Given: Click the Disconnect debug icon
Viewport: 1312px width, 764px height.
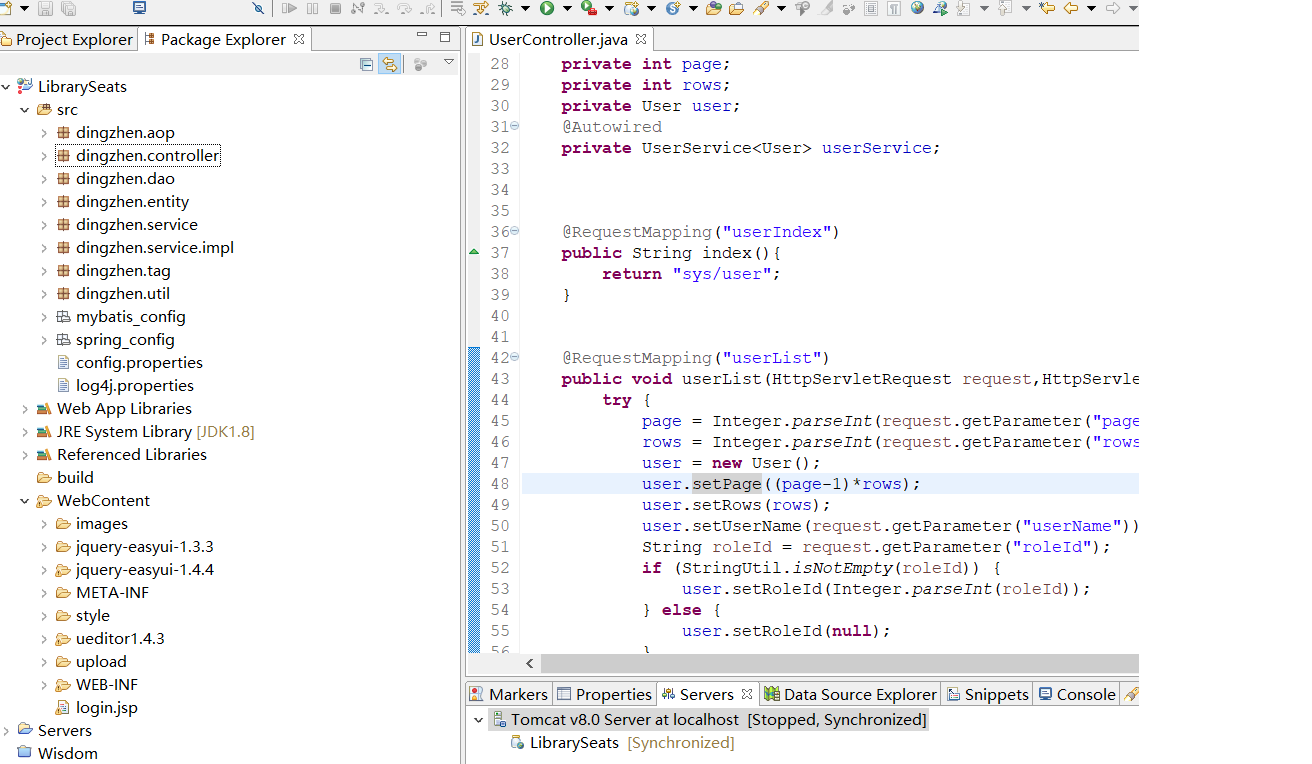Looking at the screenshot, I should pos(357,8).
